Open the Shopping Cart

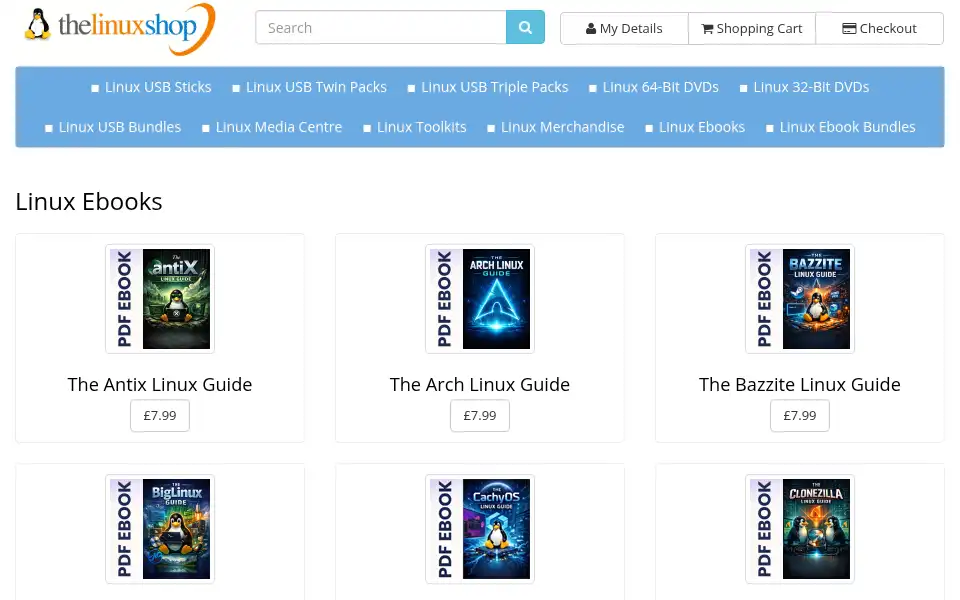tap(752, 29)
